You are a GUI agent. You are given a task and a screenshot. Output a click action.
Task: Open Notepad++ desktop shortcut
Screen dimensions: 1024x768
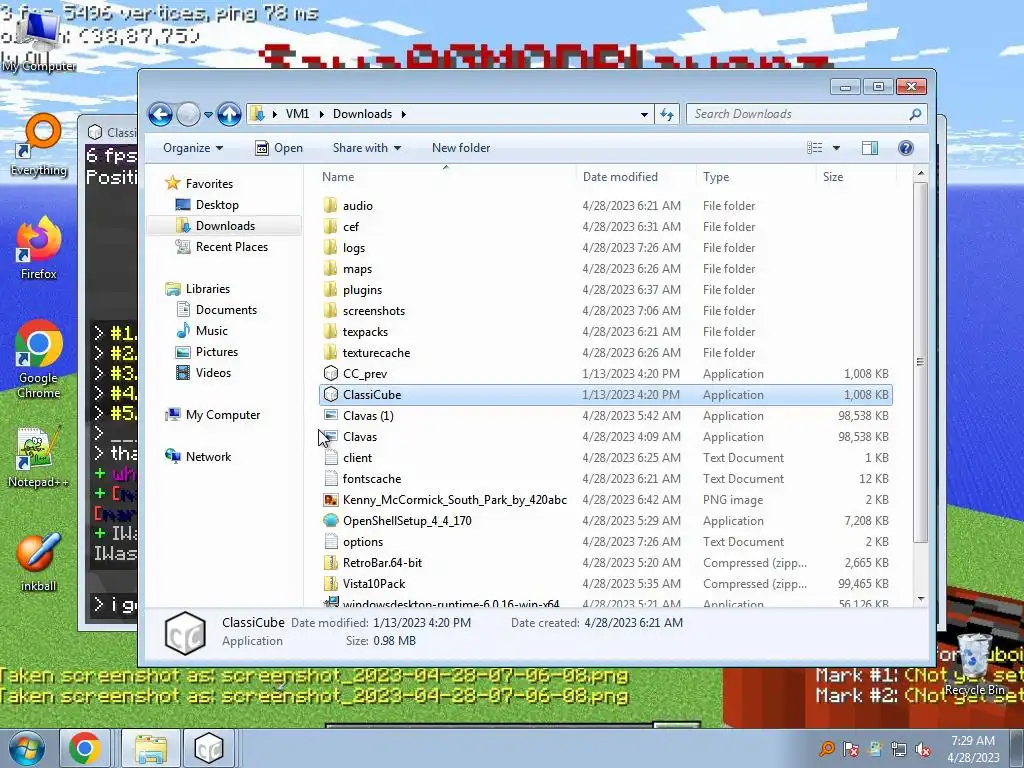38,457
